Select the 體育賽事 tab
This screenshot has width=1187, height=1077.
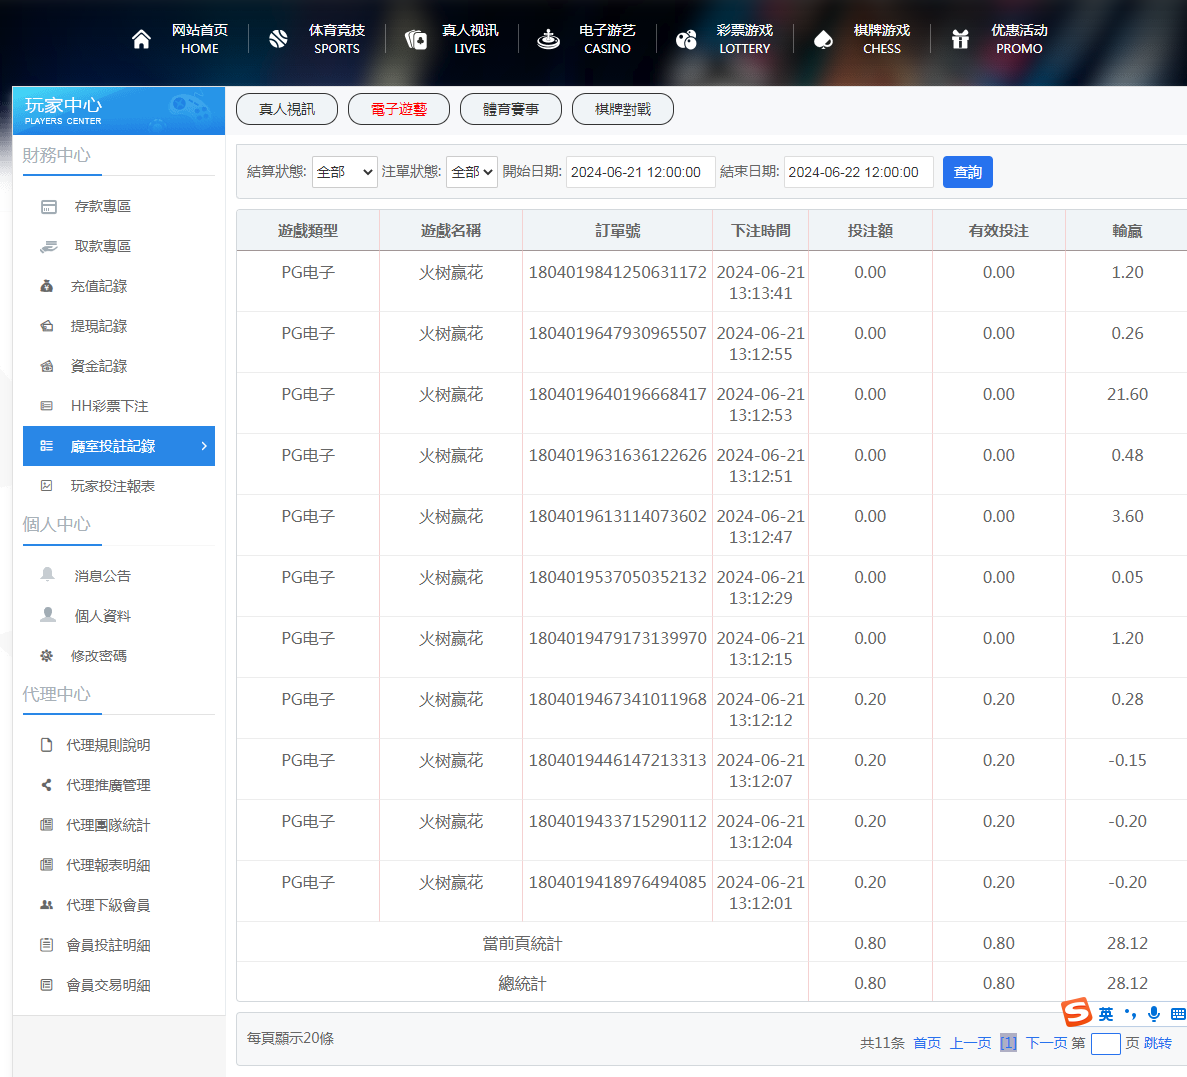point(511,109)
